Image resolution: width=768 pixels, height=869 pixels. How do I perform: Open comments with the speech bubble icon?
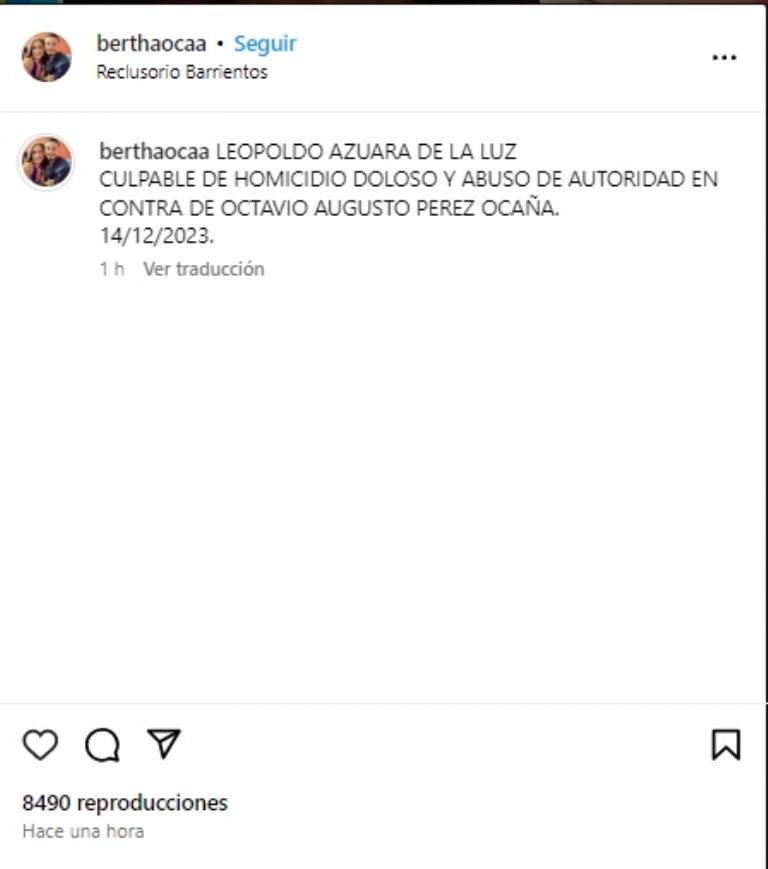(x=103, y=744)
